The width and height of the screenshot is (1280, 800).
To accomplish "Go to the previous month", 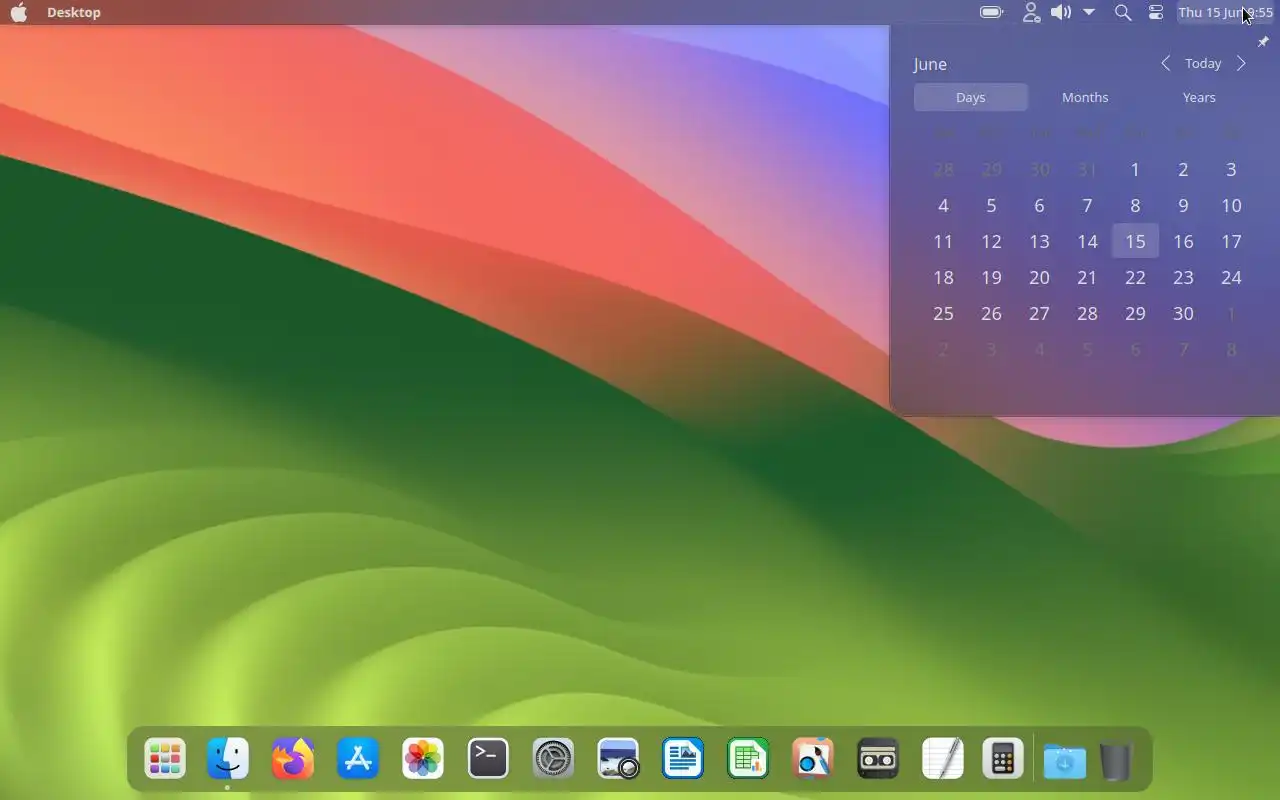I will pos(1165,63).
